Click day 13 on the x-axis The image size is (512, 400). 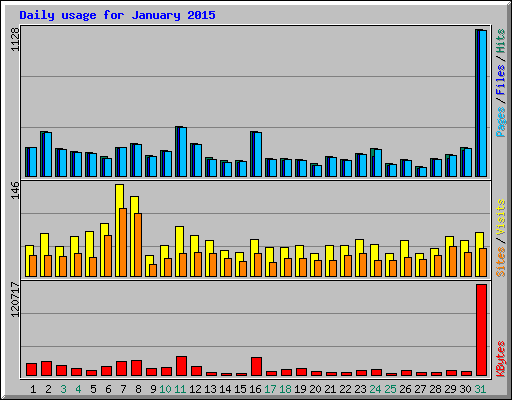[210, 389]
